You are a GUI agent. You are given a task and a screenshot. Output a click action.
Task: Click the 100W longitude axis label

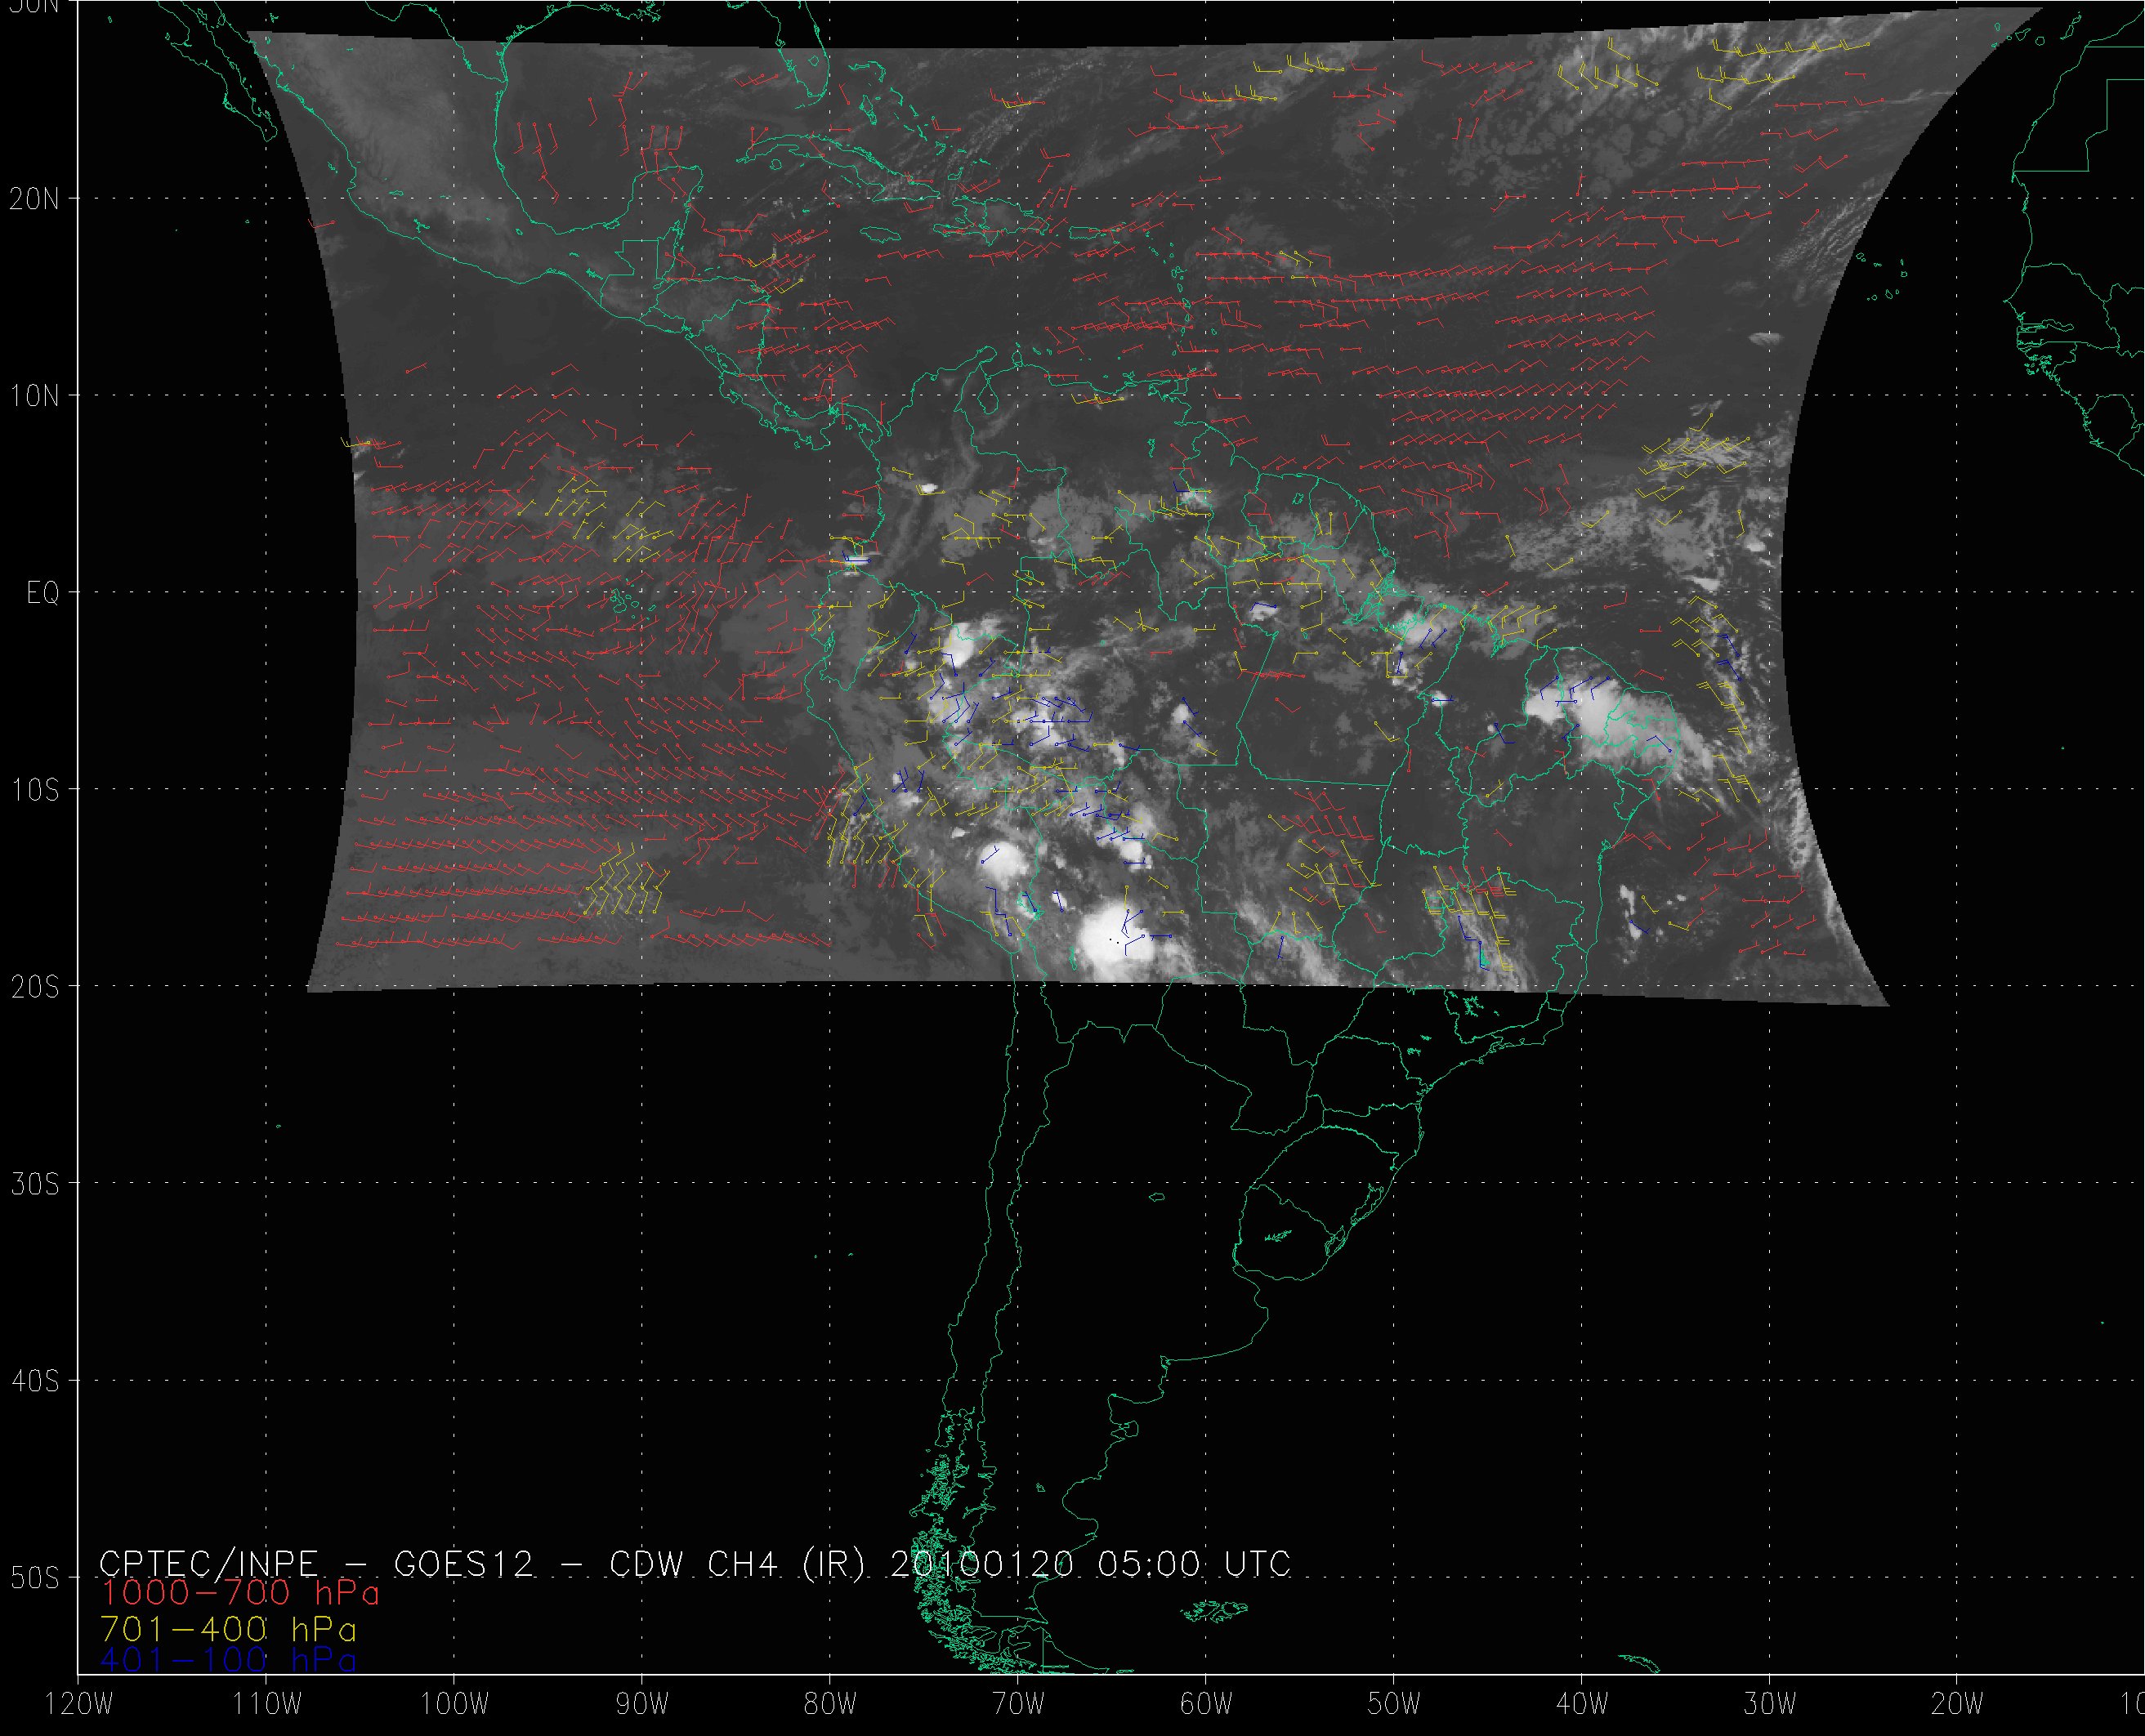[455, 1705]
